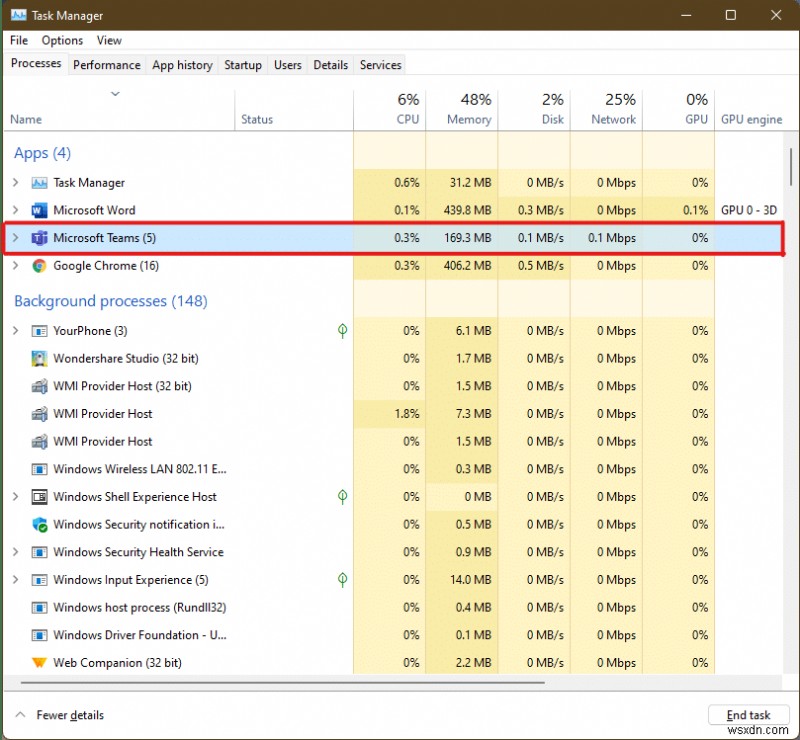
Task: Open the File menu
Action: click(x=19, y=40)
